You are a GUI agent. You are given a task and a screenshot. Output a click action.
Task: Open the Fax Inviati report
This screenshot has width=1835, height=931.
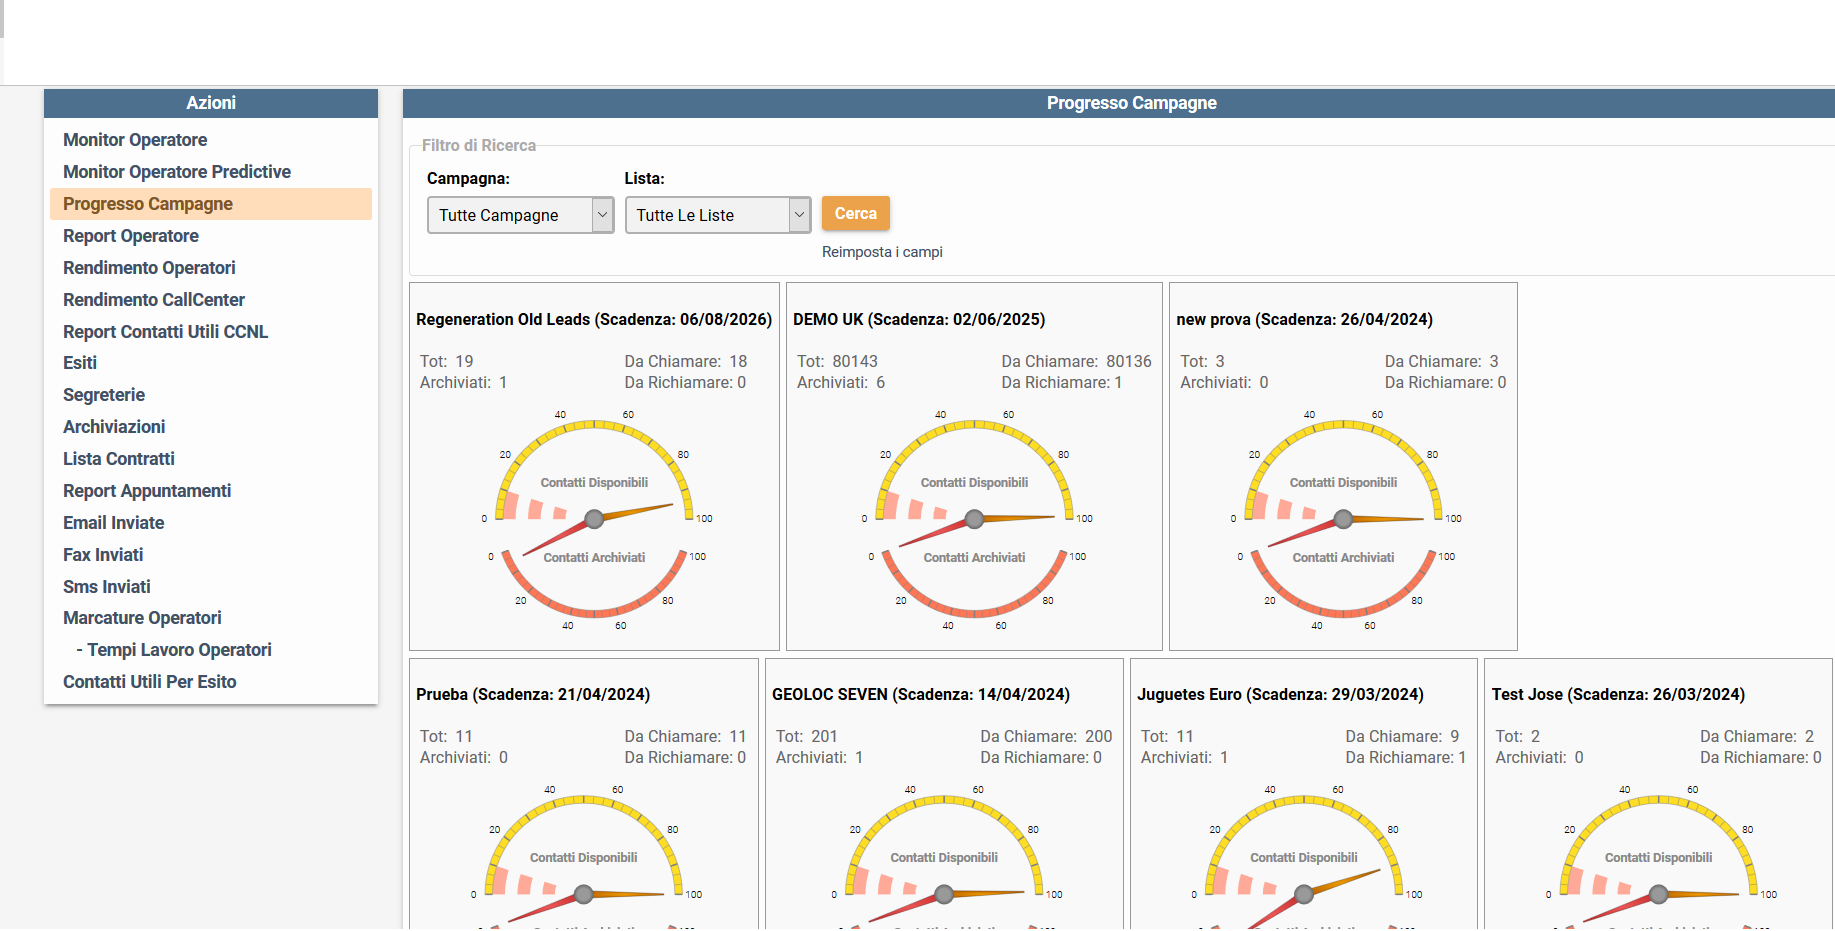[103, 555]
